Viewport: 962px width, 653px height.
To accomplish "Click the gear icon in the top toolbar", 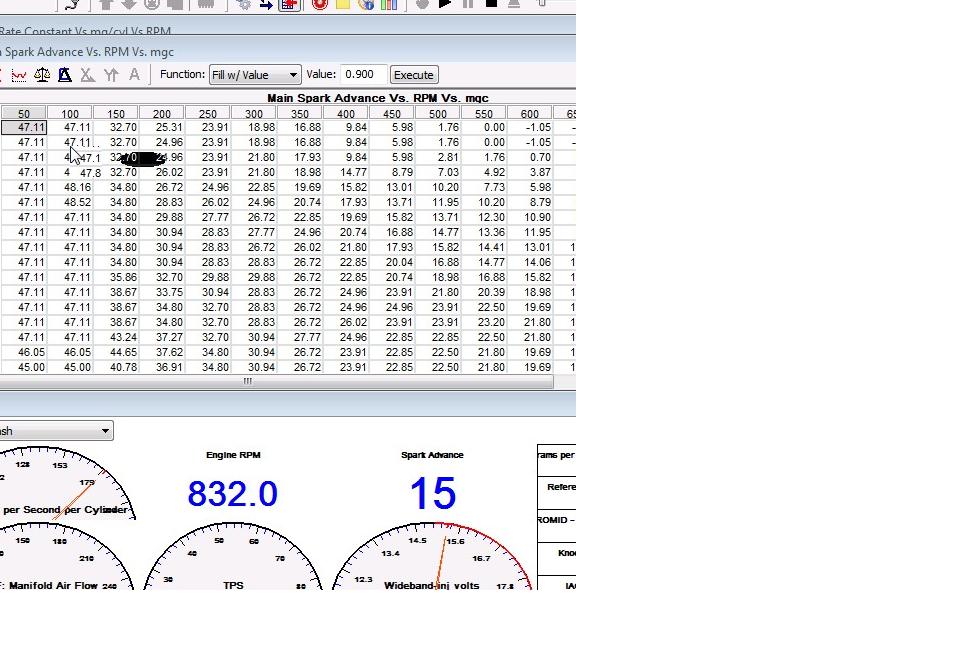I will tap(244, 4).
